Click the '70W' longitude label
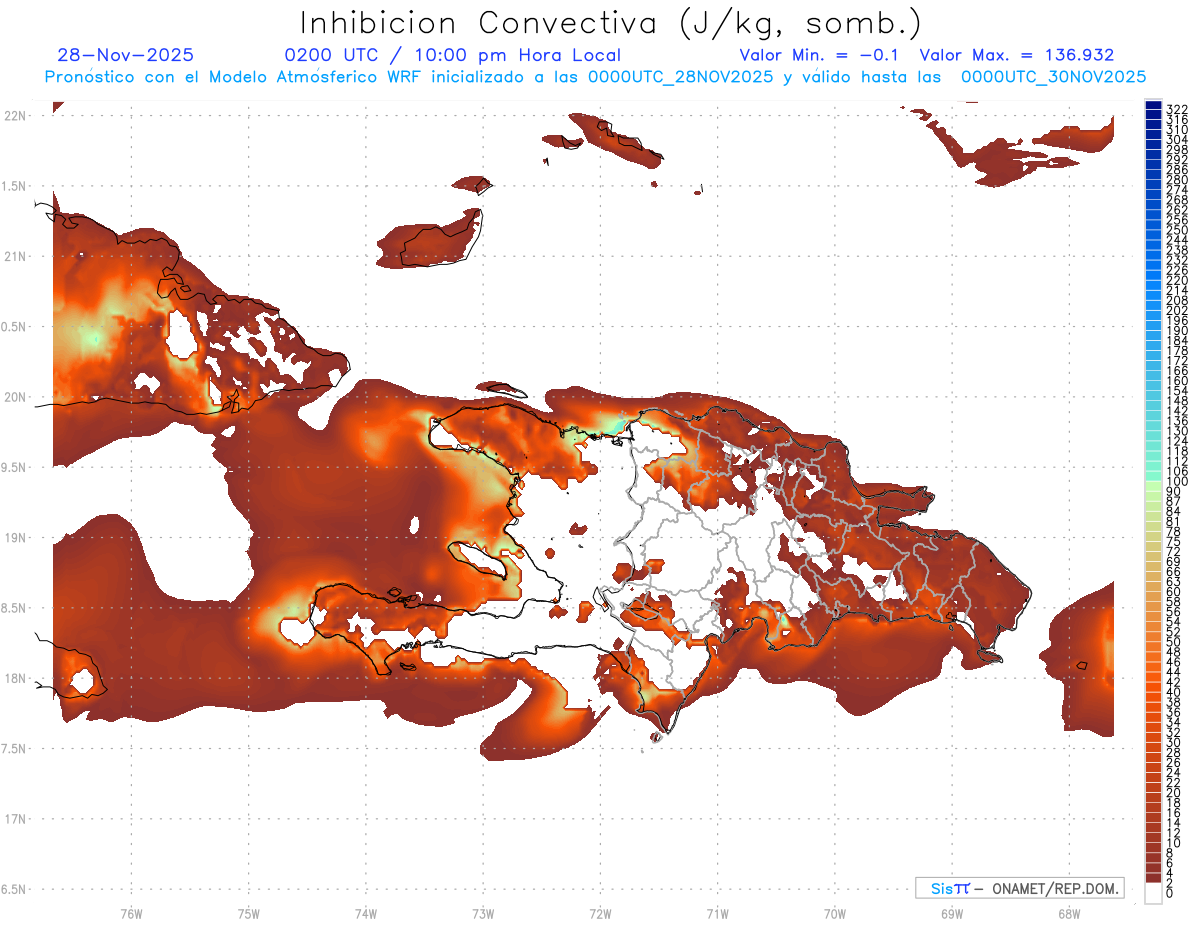The image size is (1200, 927). [834, 913]
